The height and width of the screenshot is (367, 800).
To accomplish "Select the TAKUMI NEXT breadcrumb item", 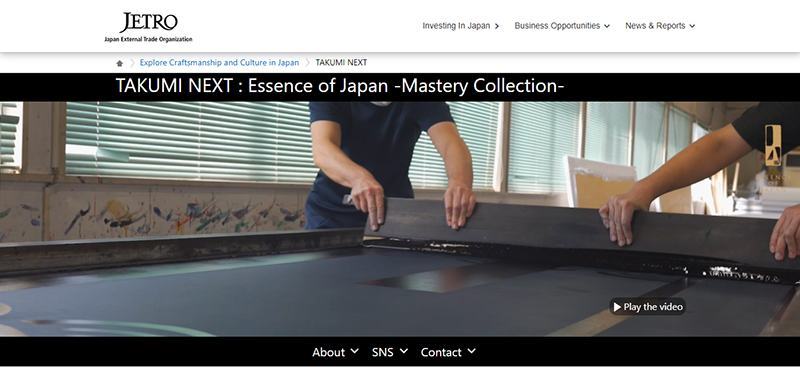I will click(x=341, y=63).
